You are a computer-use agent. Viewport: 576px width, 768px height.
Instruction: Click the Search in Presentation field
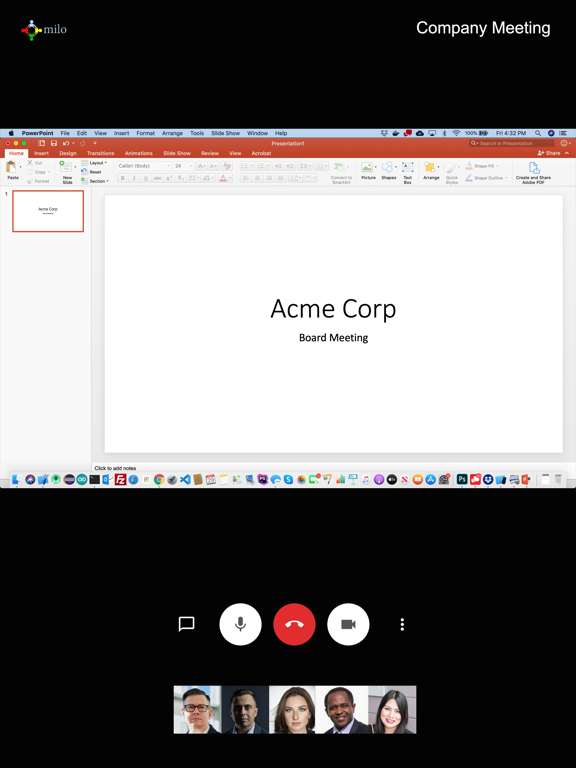[x=511, y=143]
